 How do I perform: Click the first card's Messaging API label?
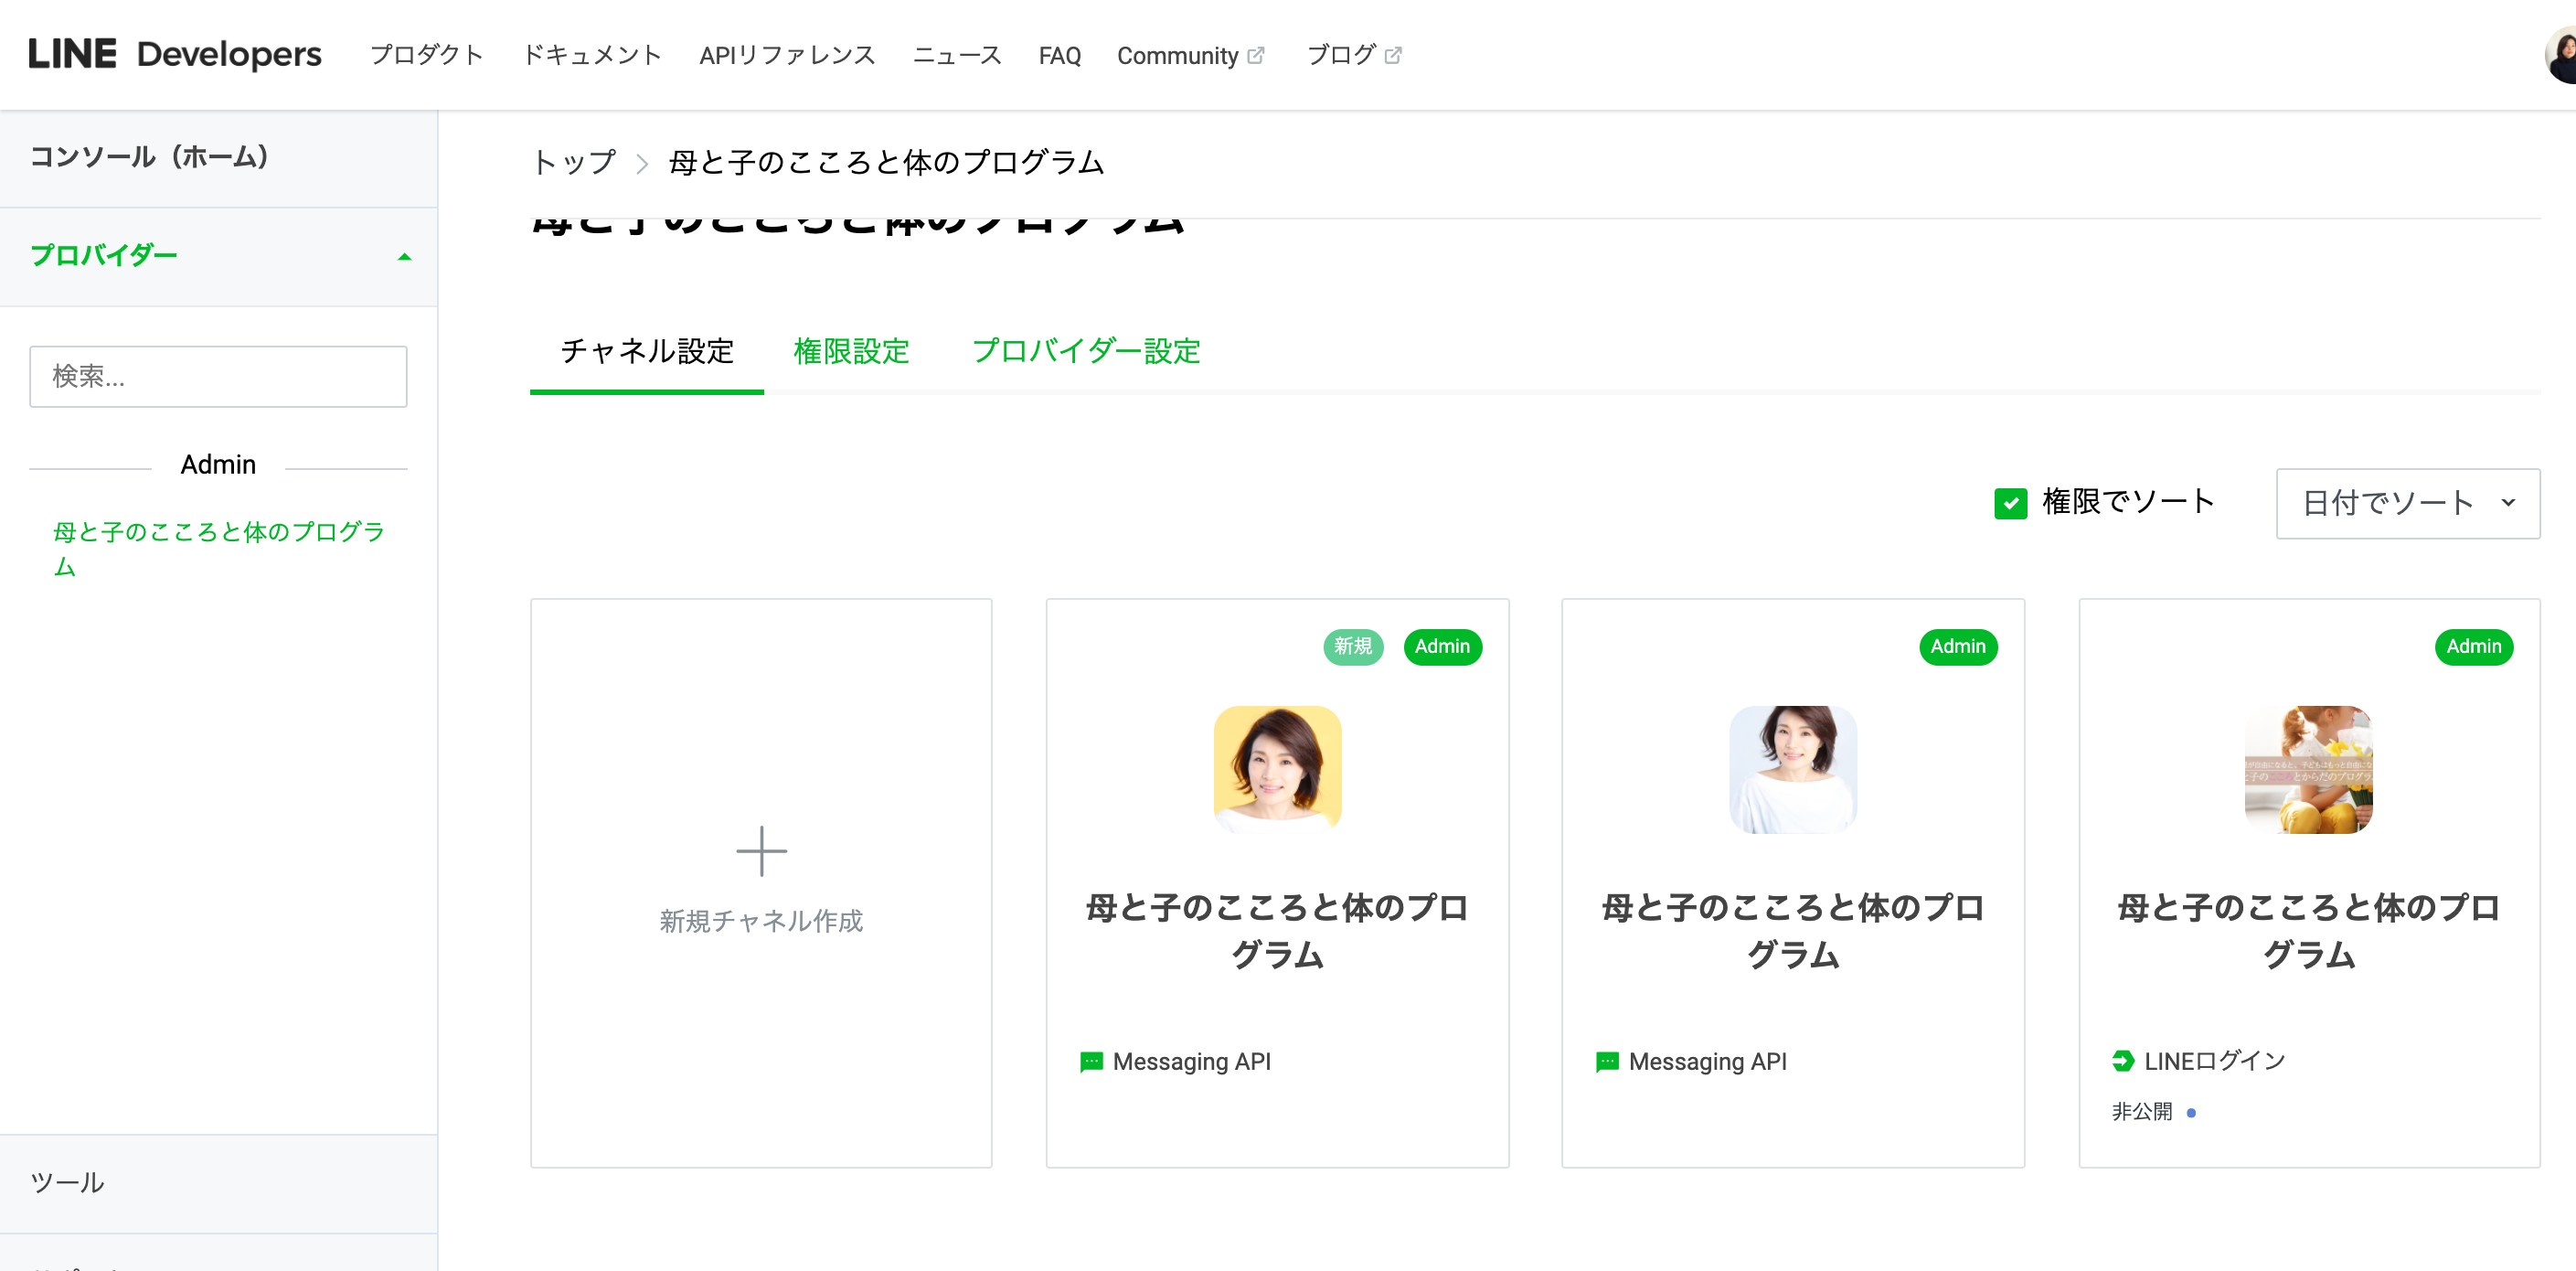(1191, 1062)
